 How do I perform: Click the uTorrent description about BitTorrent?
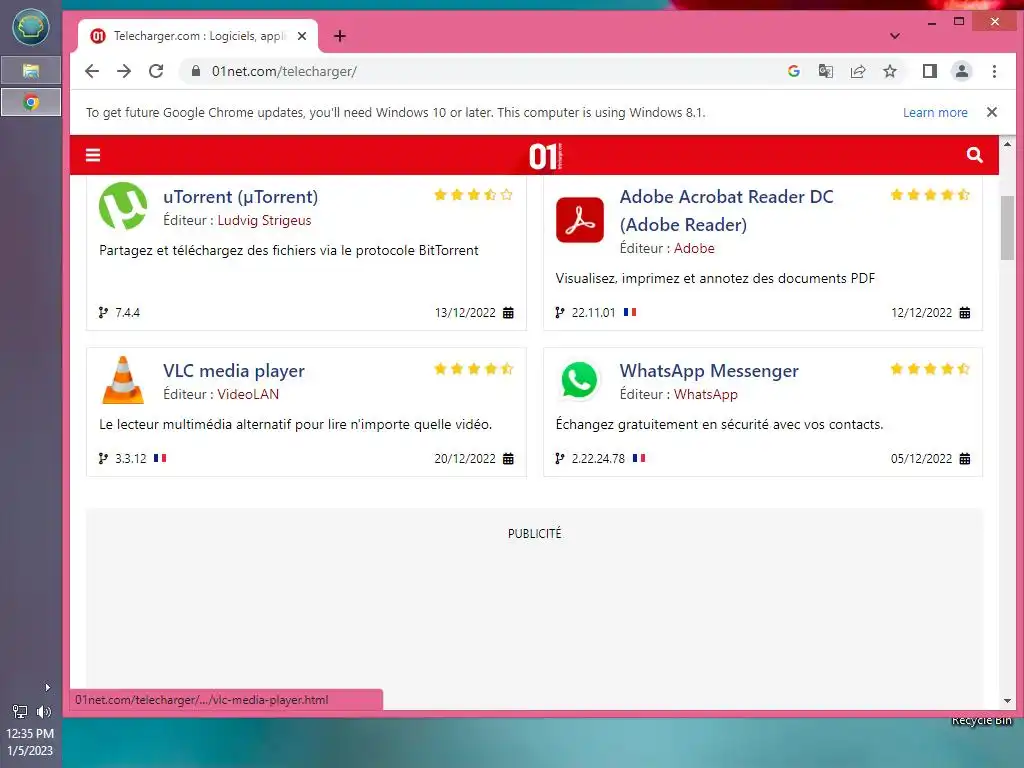point(289,250)
